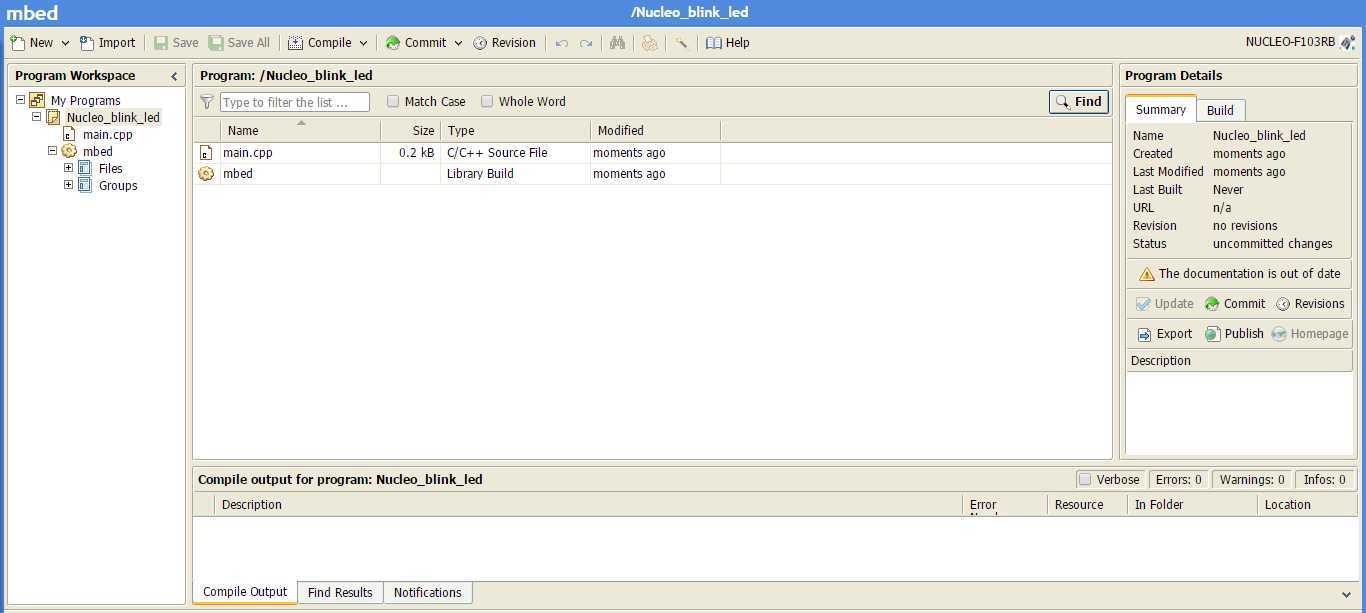
Task: Click the In Folder column header
Action: (1192, 505)
